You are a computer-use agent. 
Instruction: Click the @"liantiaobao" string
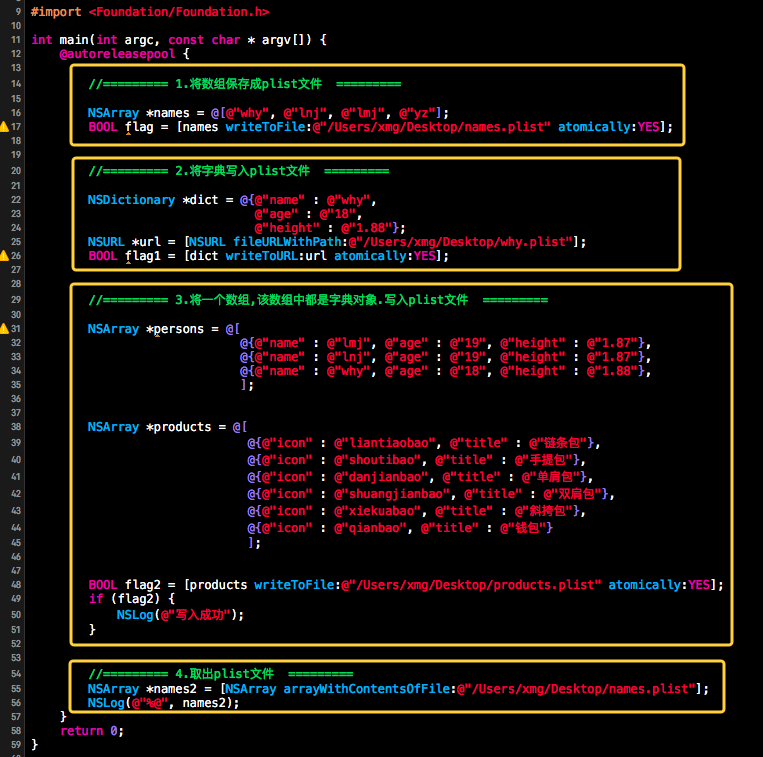pos(384,443)
